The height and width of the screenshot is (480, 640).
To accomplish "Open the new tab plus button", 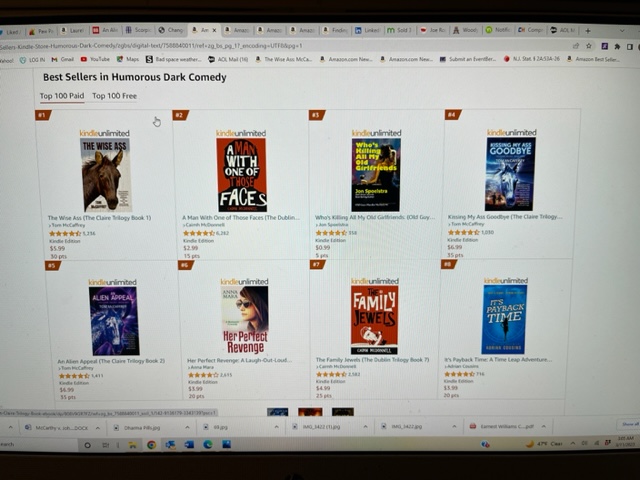I will coord(588,31).
